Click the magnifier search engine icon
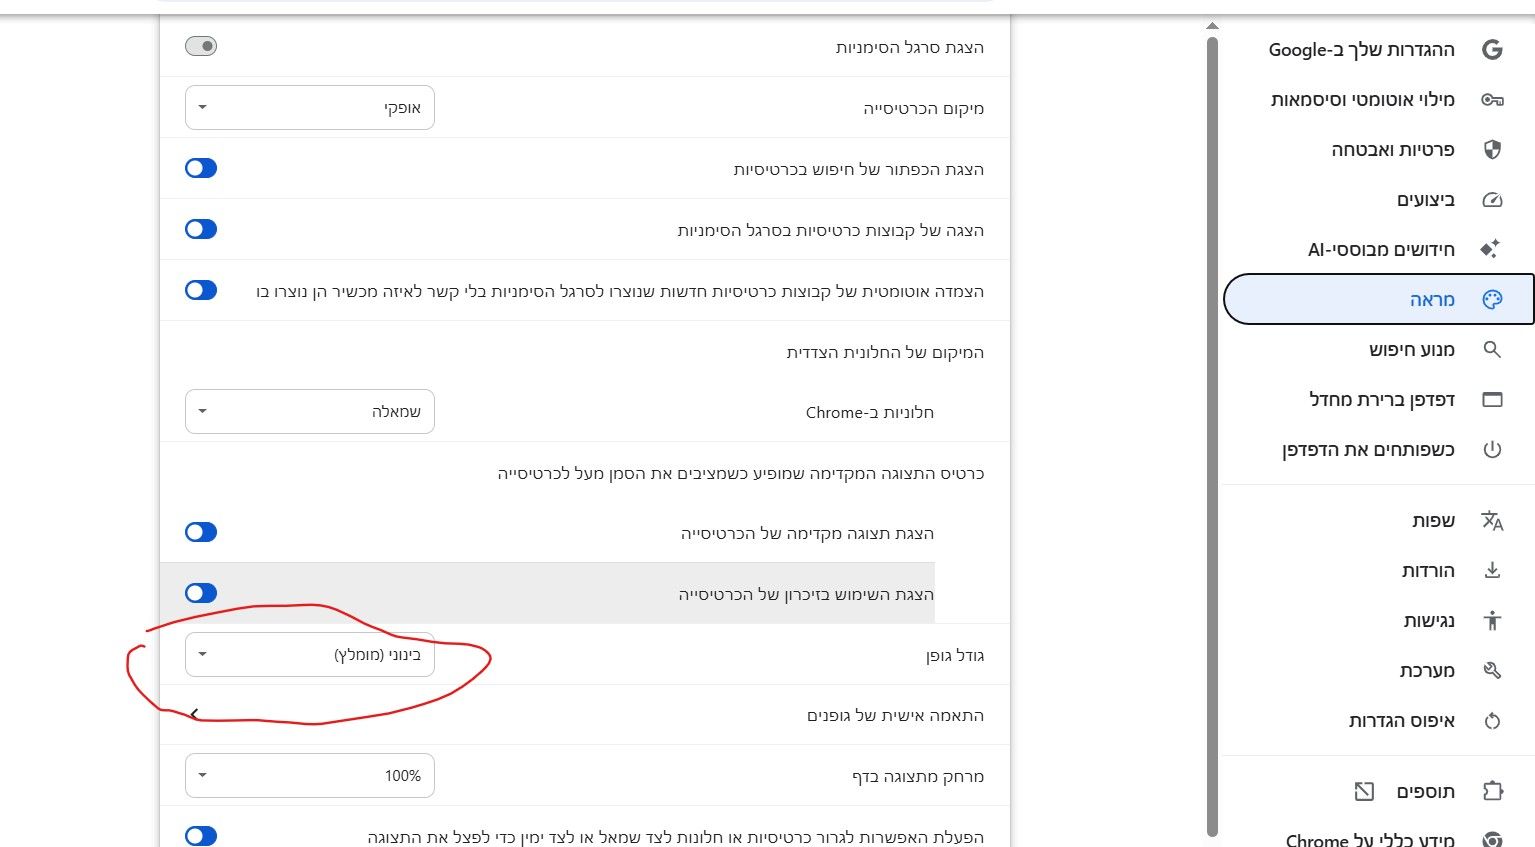Viewport: 1535px width, 847px height. [1492, 349]
